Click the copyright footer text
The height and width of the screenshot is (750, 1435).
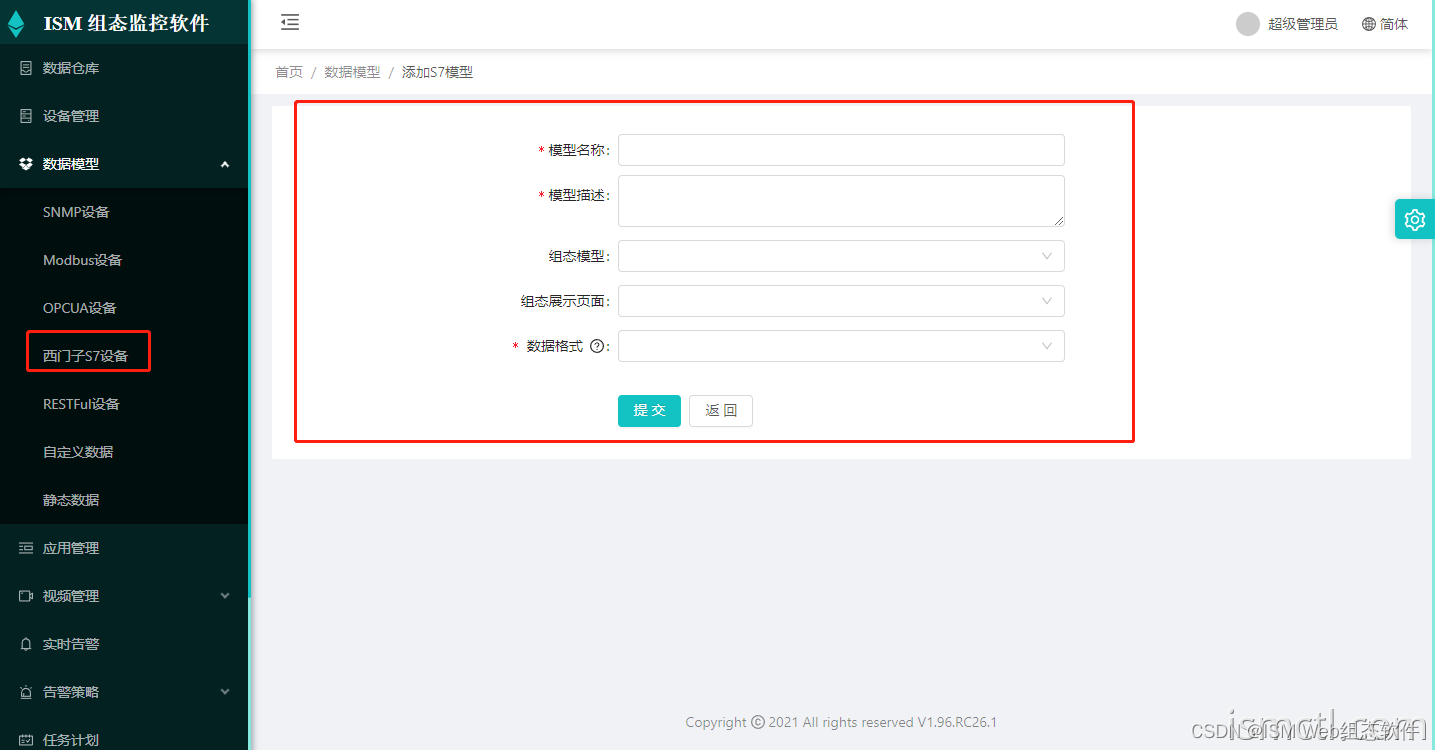click(x=841, y=722)
